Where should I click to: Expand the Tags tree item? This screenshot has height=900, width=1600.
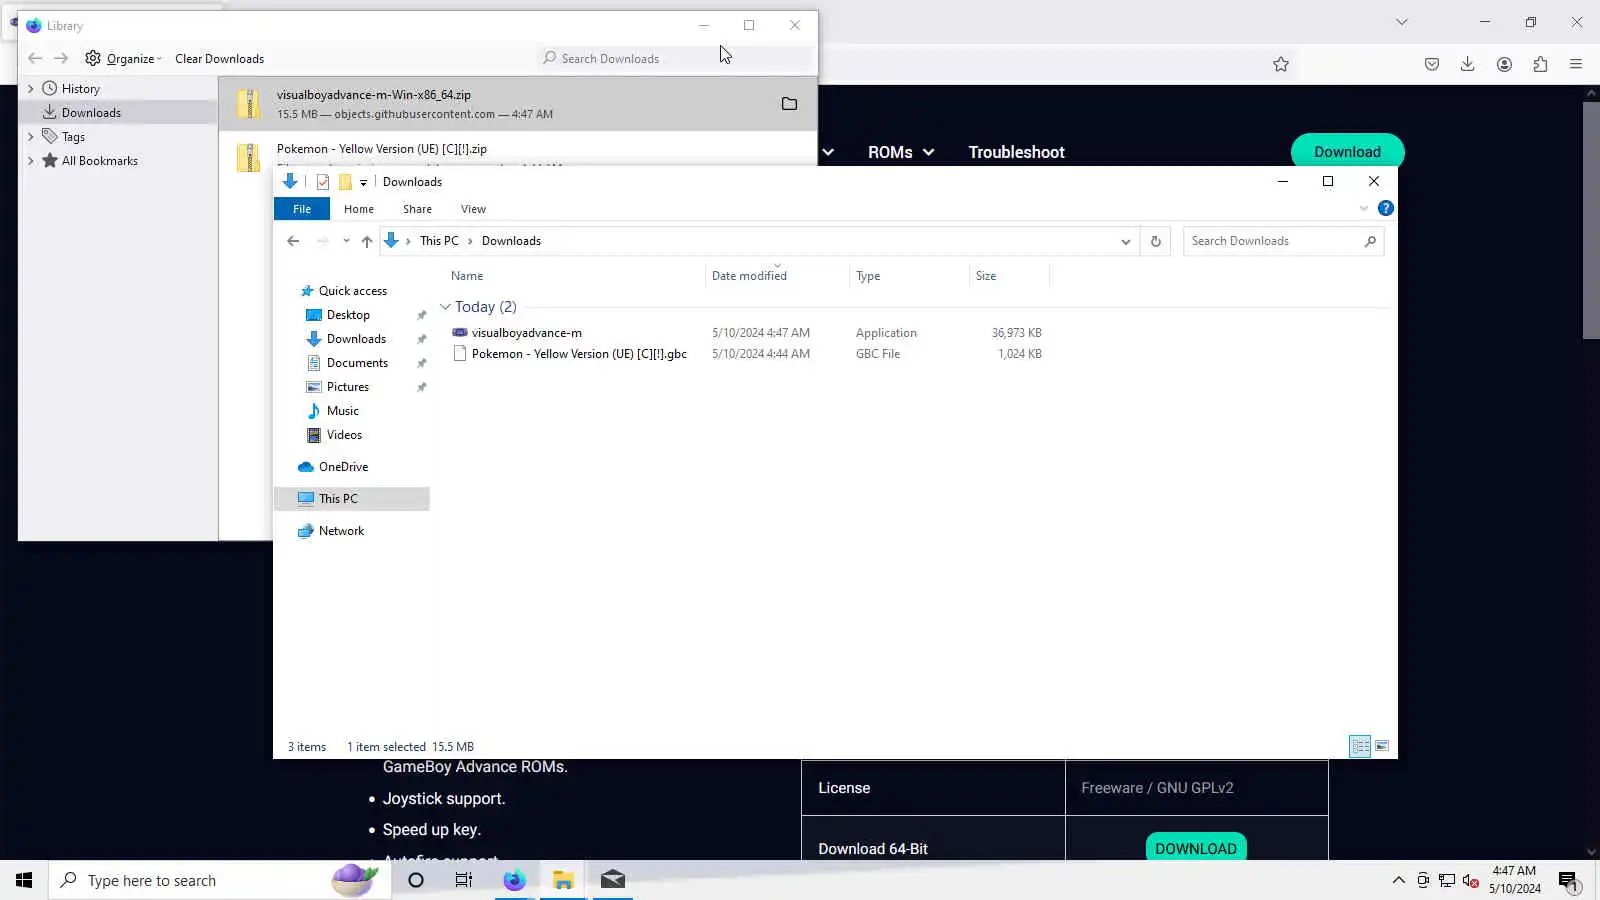[30, 136]
